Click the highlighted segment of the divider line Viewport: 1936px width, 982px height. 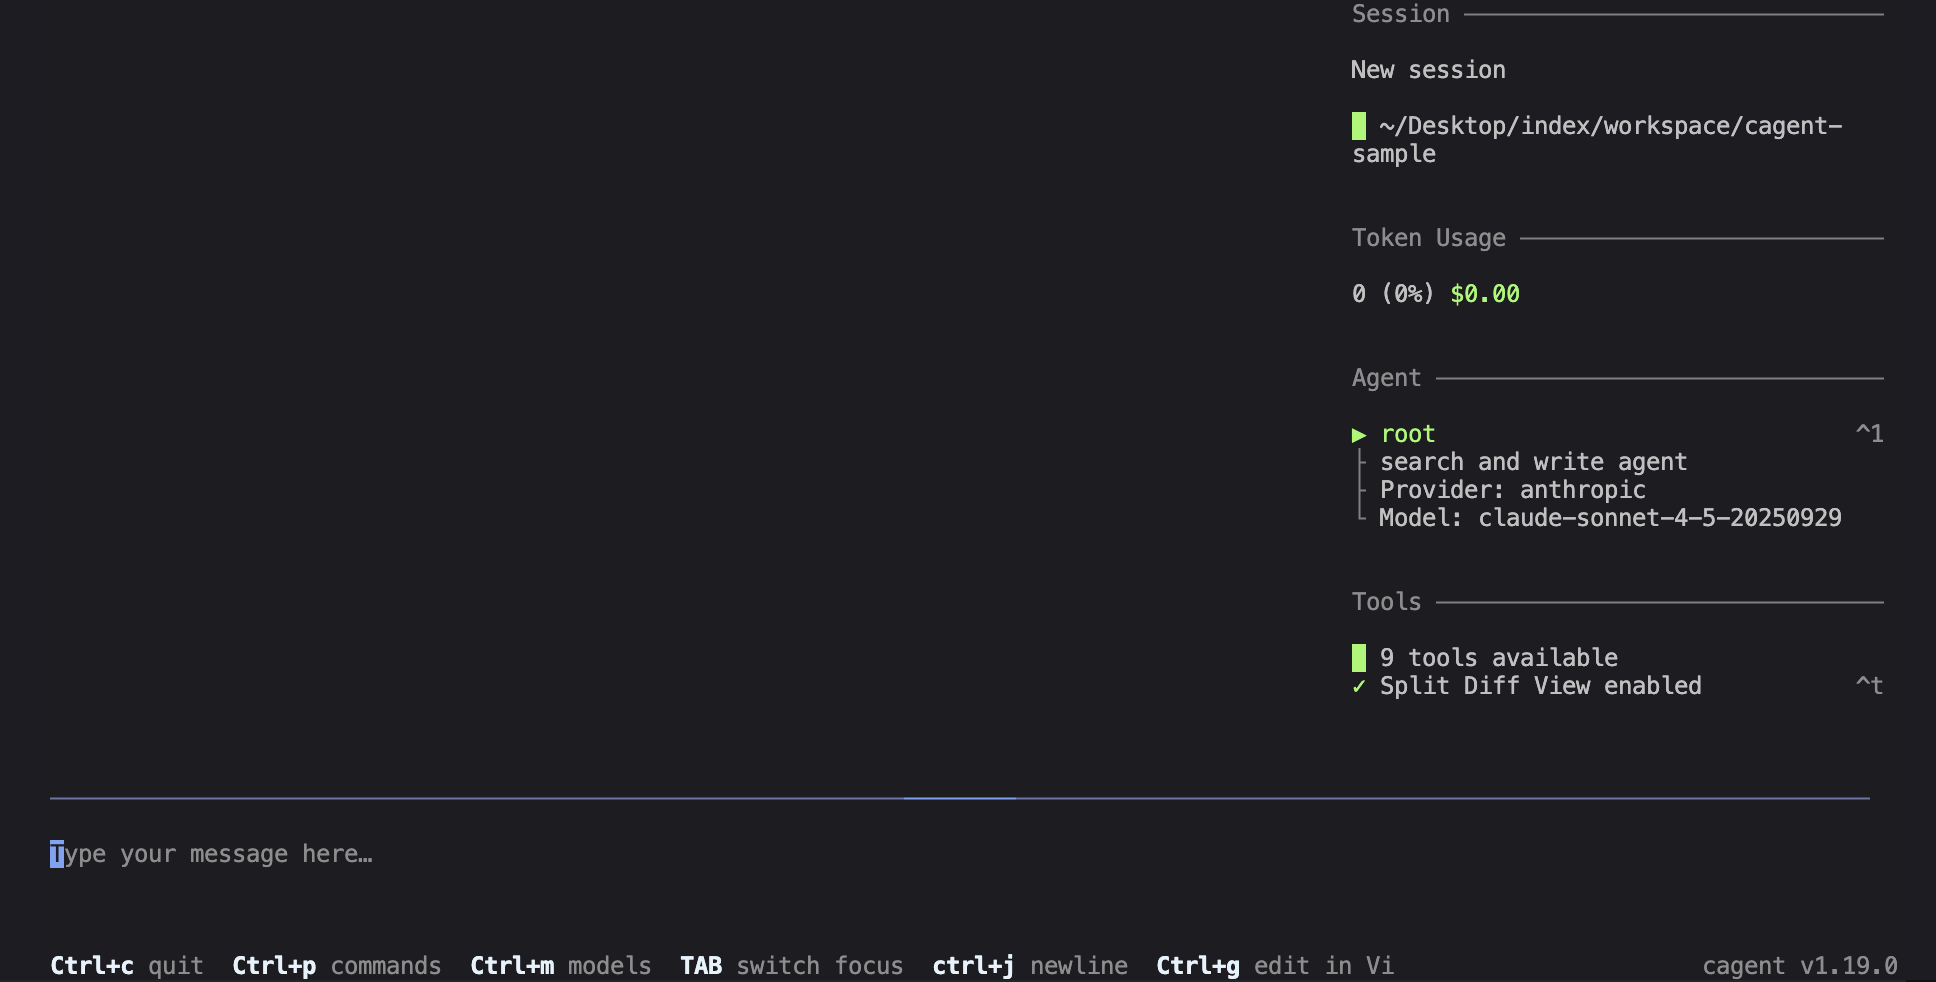tap(959, 798)
